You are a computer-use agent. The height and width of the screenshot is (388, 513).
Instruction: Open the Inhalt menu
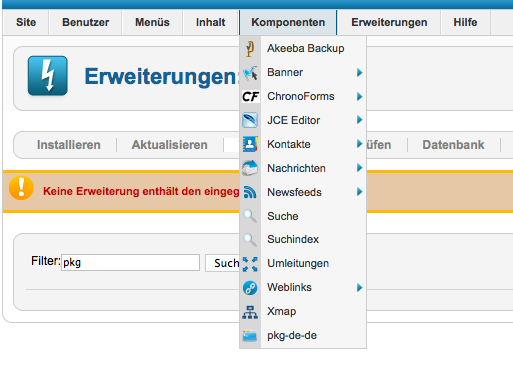211,22
